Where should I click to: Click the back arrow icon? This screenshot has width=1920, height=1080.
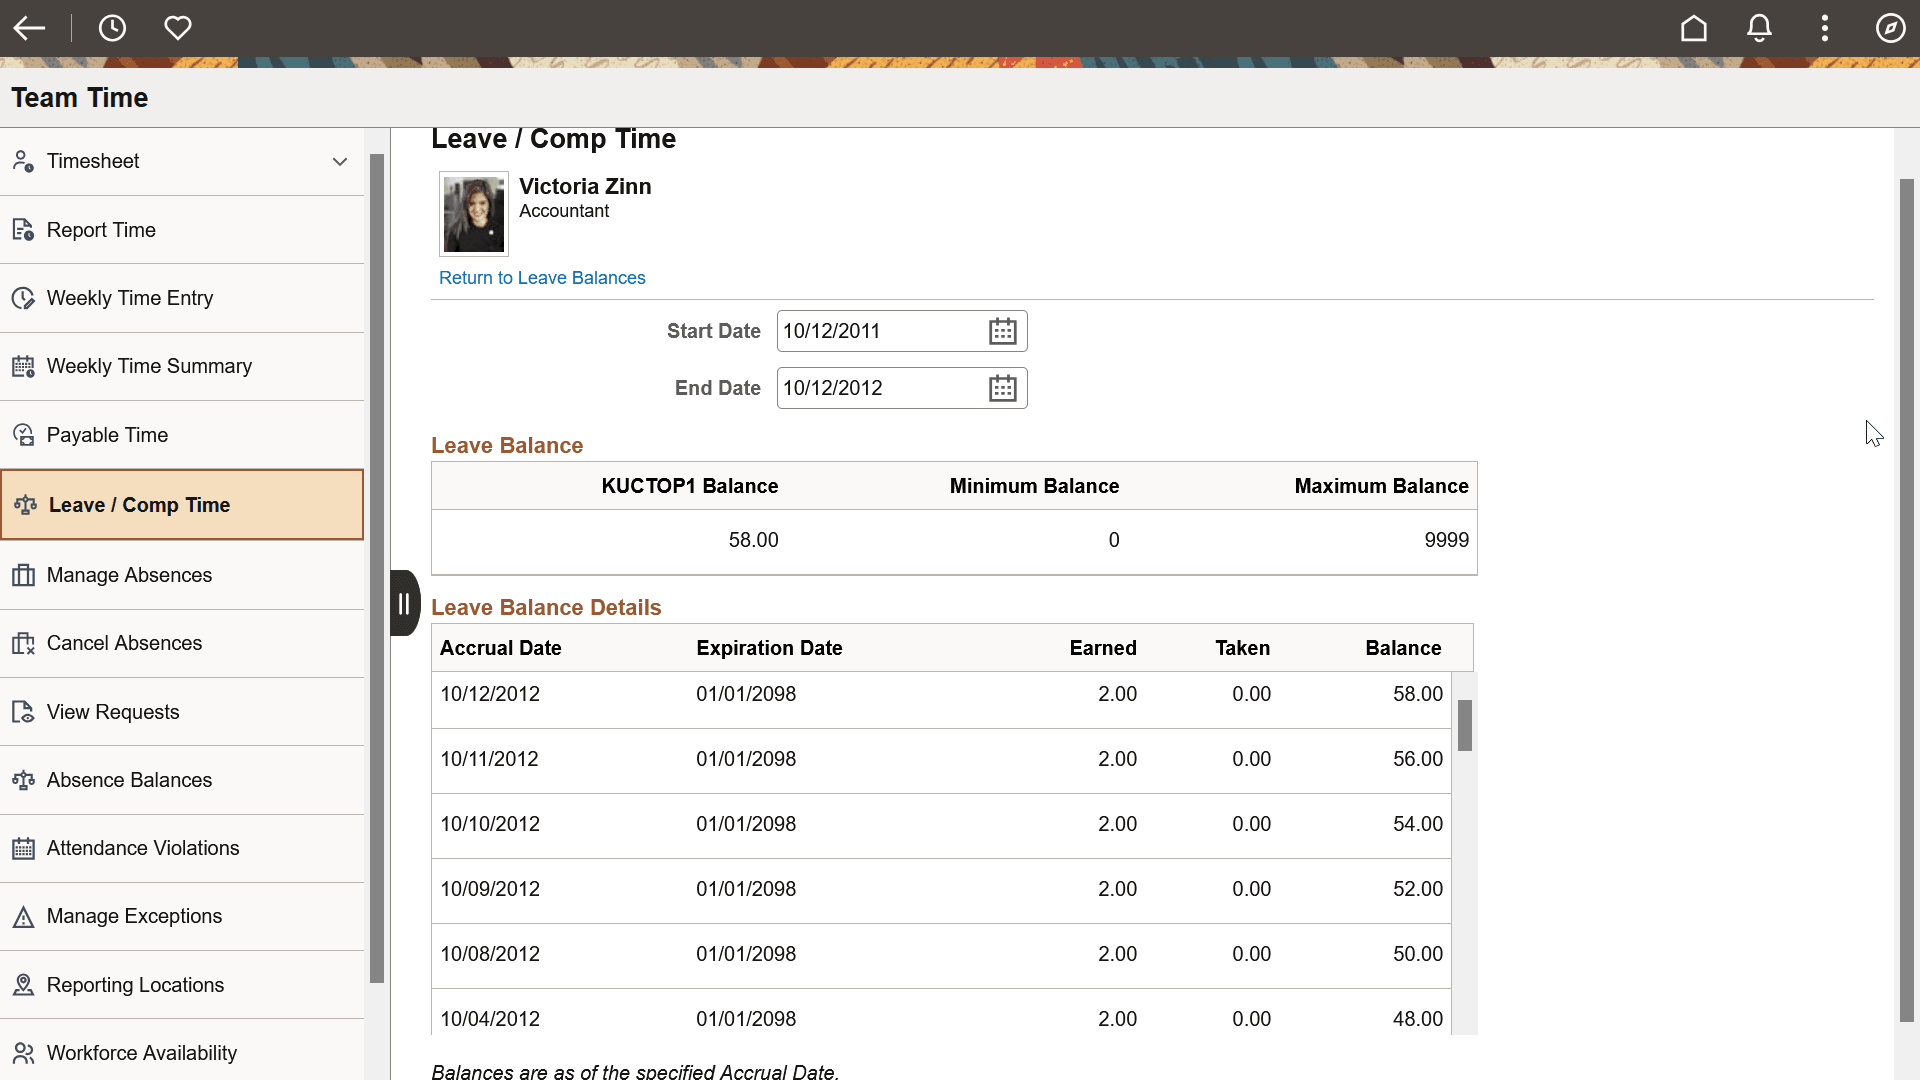coord(29,28)
